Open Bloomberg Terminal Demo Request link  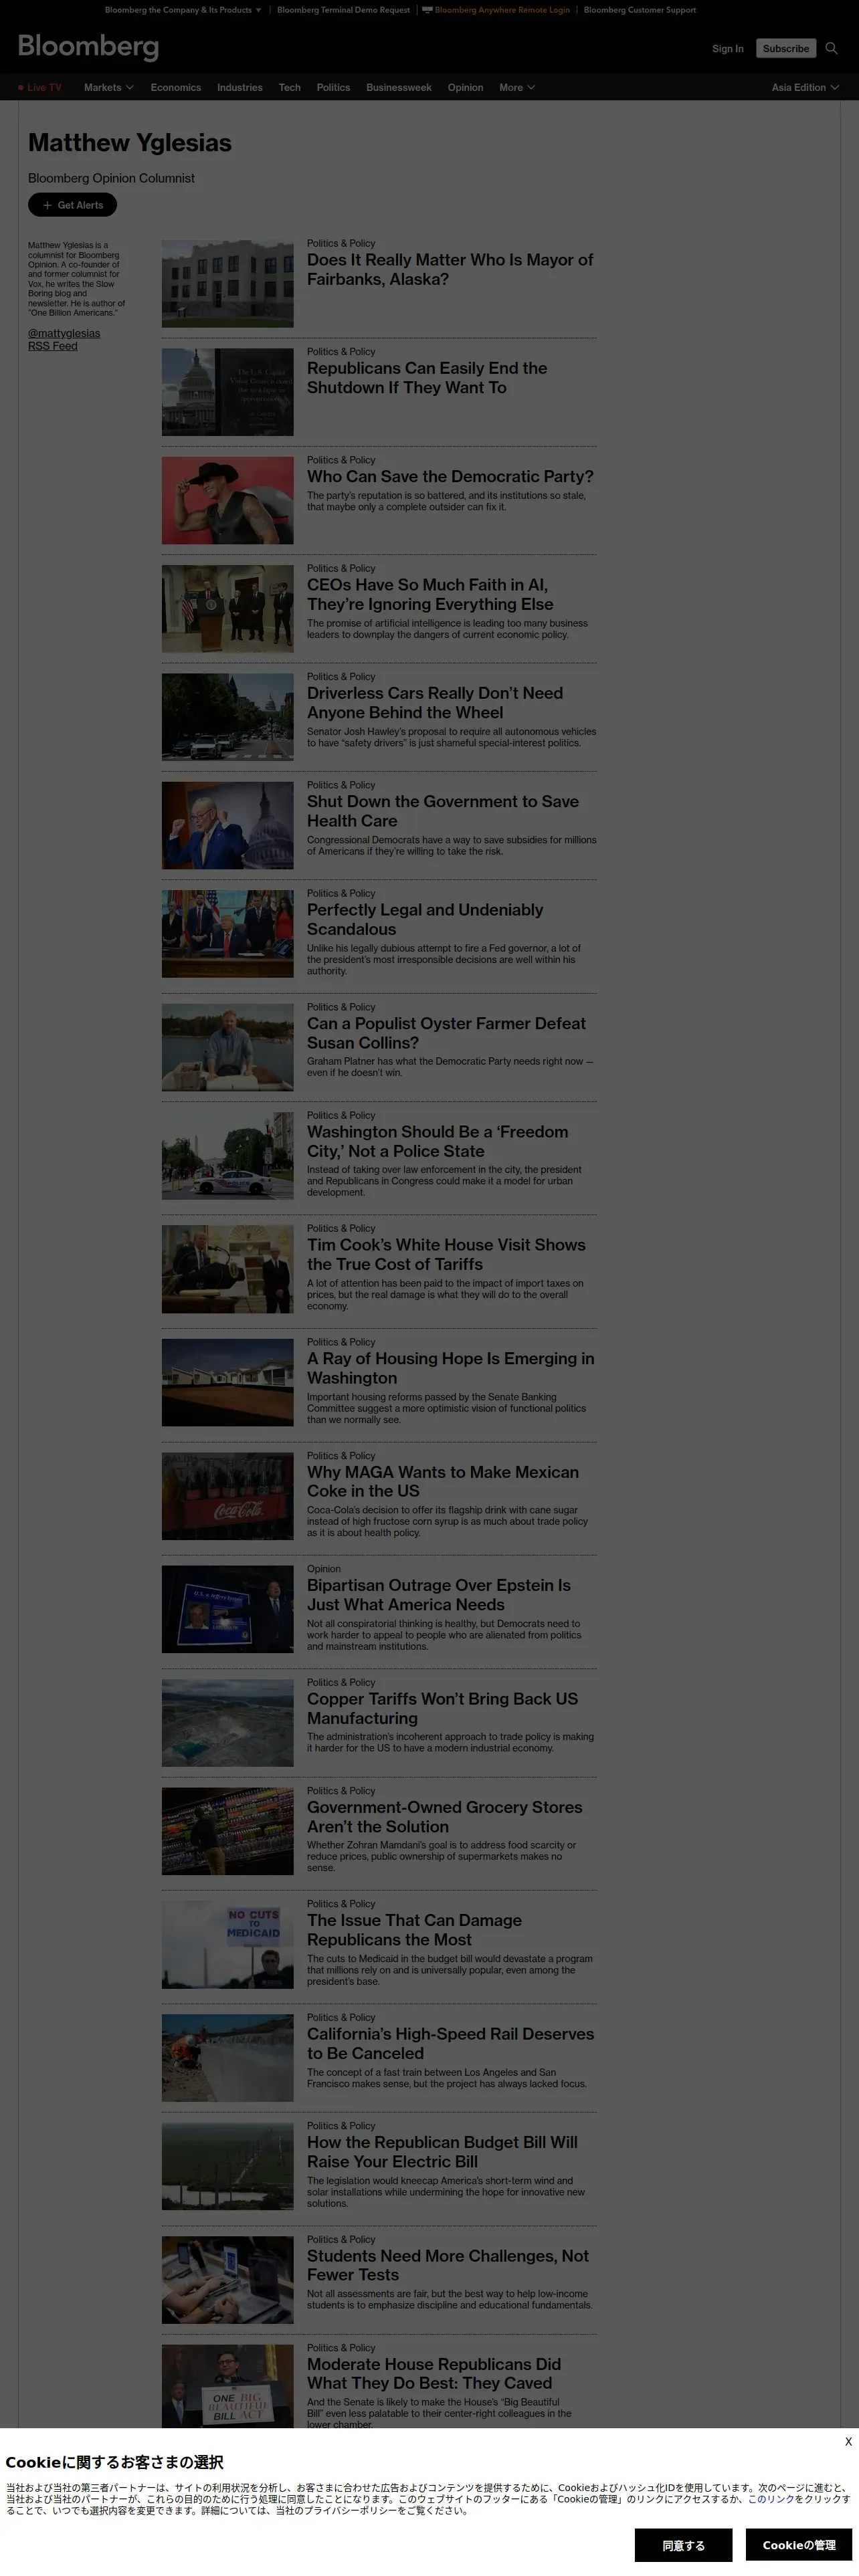(x=343, y=10)
